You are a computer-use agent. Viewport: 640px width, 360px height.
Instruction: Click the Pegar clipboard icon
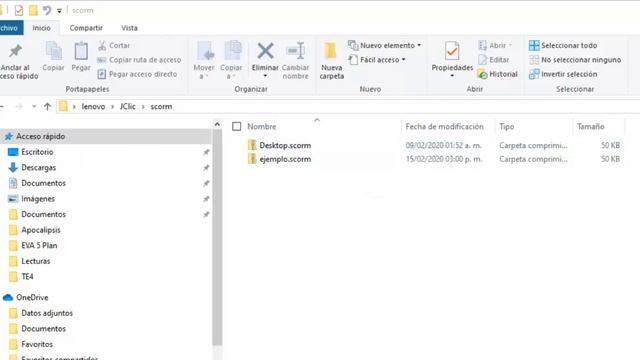point(81,51)
